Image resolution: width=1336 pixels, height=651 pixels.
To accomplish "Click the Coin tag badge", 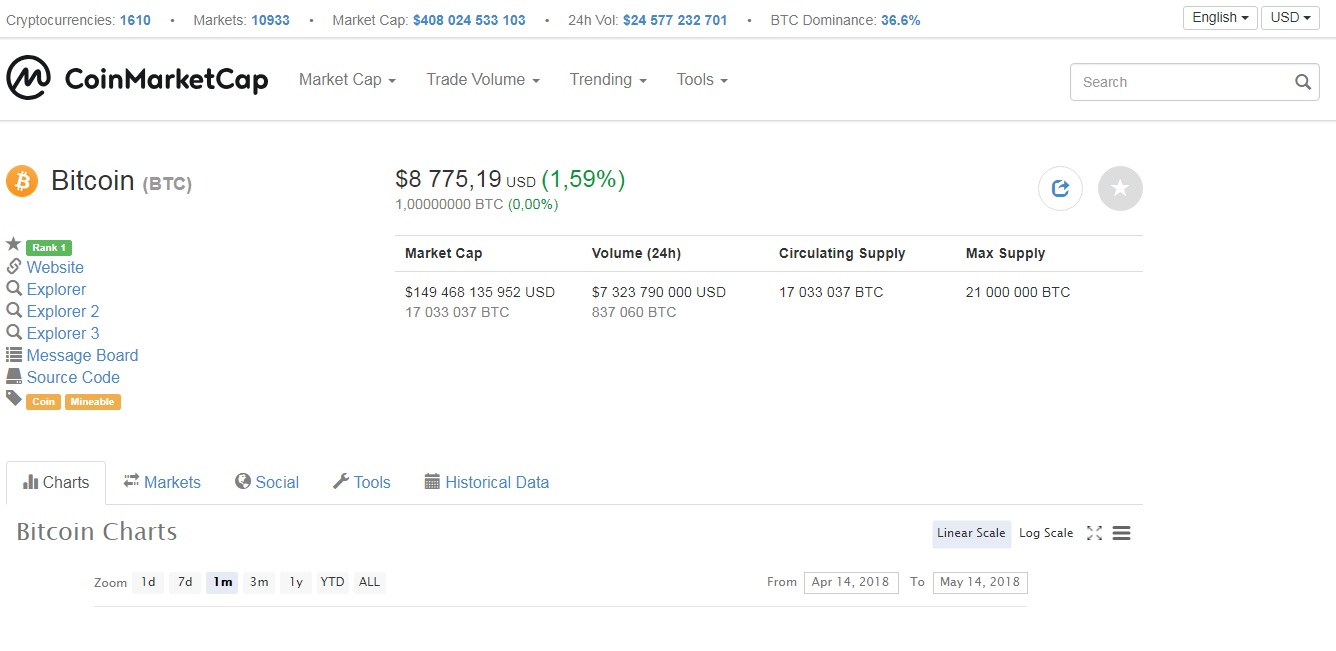I will [x=43, y=402].
